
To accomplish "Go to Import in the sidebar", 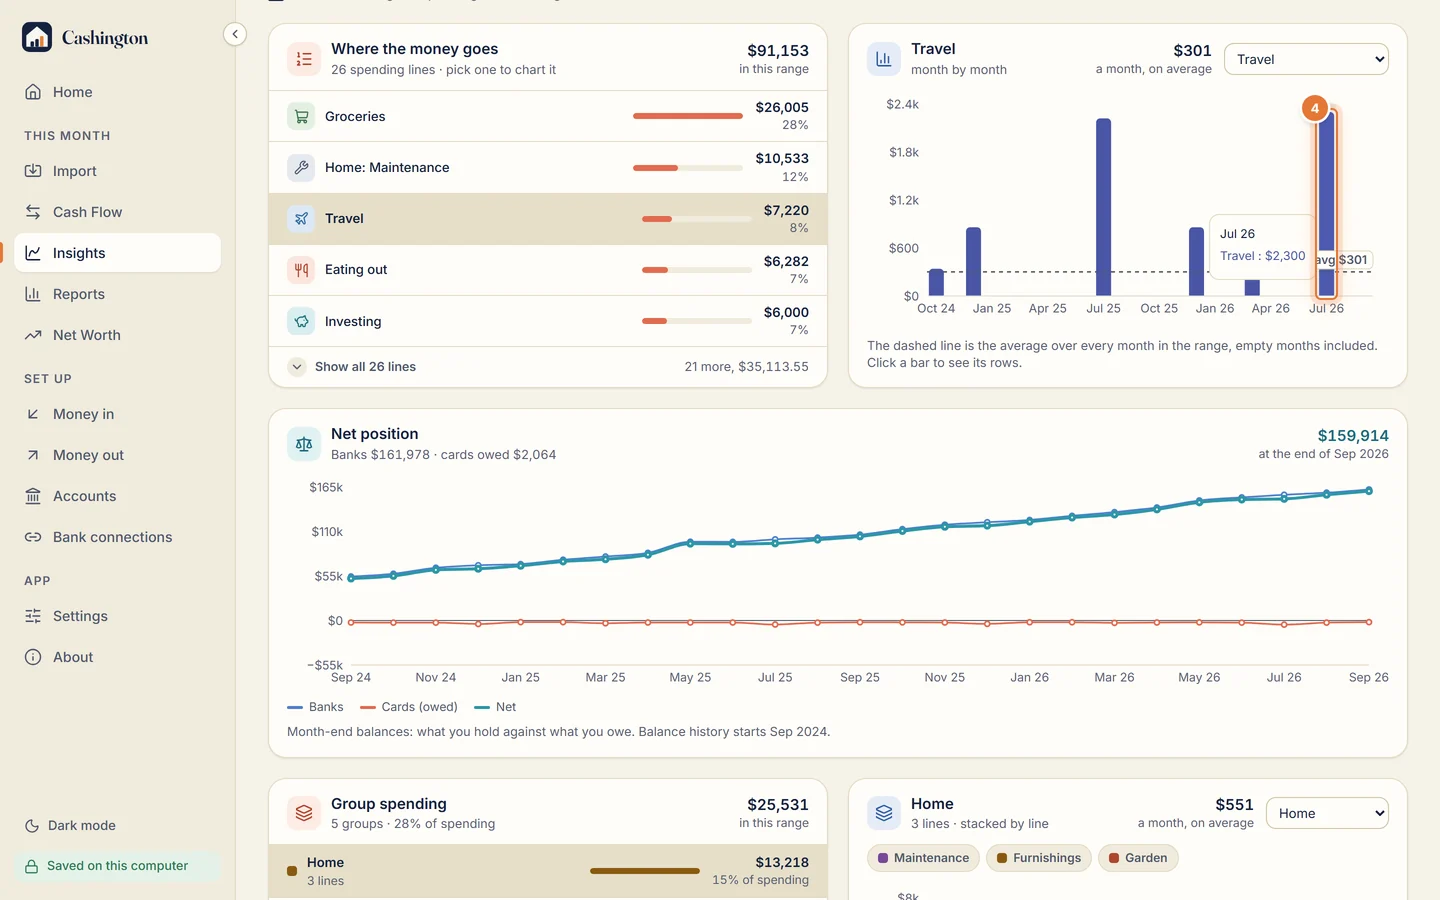I will coord(118,171).
